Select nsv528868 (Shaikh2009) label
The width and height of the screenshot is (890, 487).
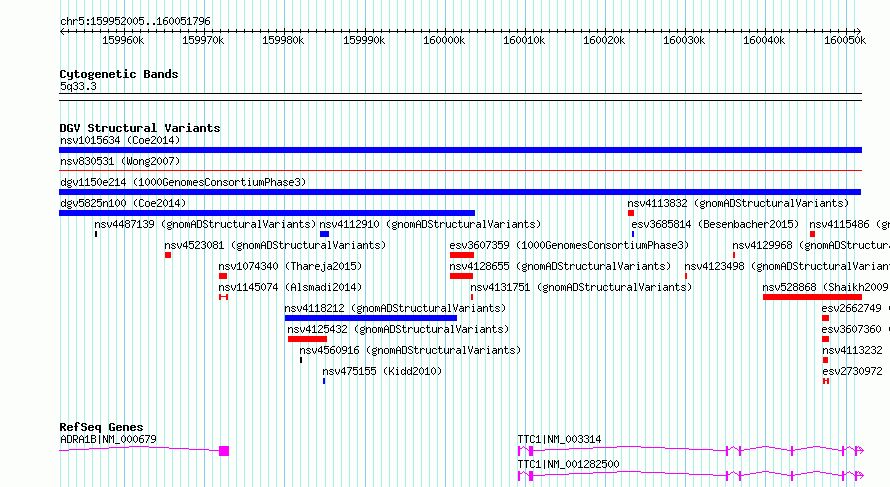coord(826,287)
